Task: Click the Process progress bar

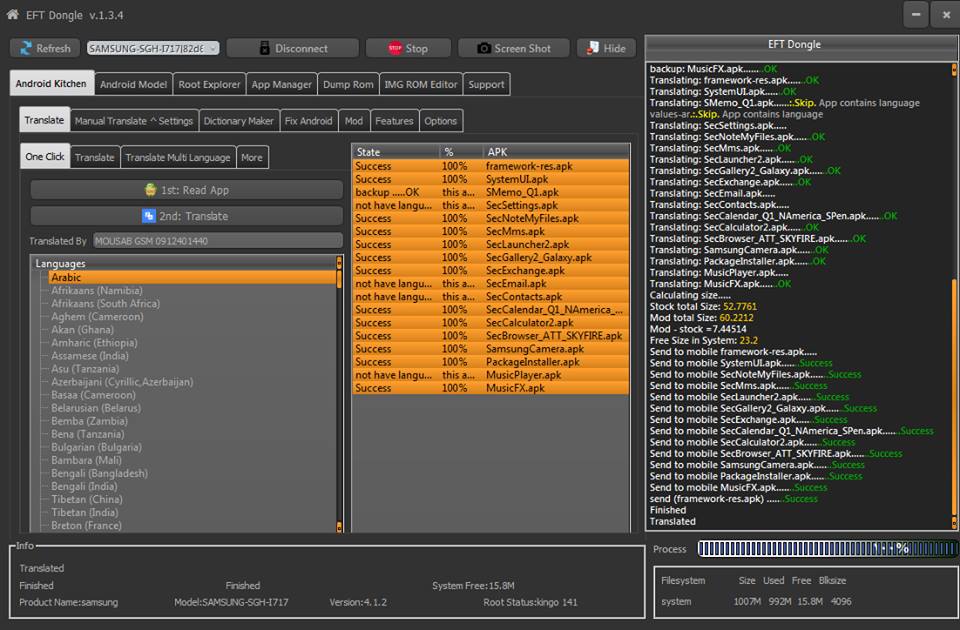Action: [827, 549]
